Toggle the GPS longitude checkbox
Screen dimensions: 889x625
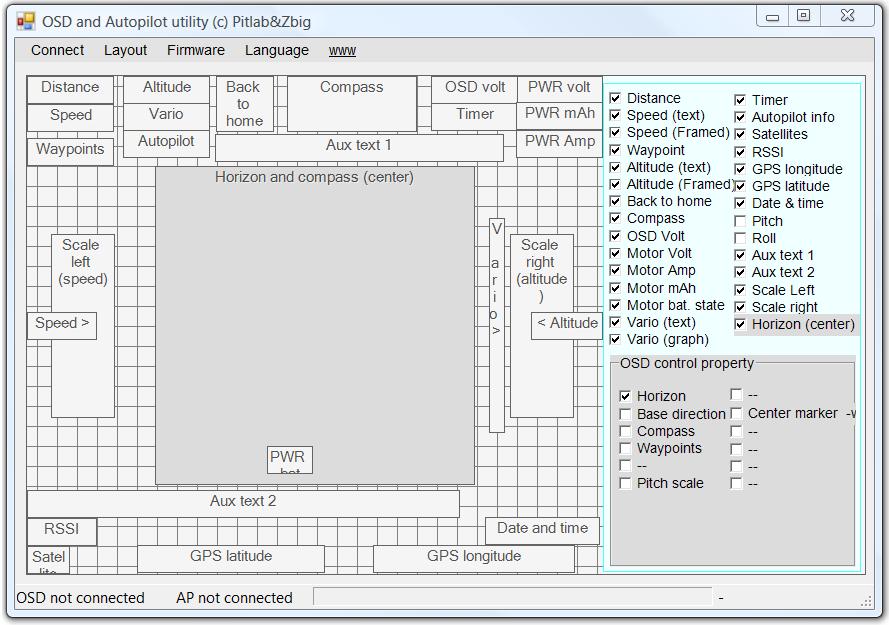[740, 169]
